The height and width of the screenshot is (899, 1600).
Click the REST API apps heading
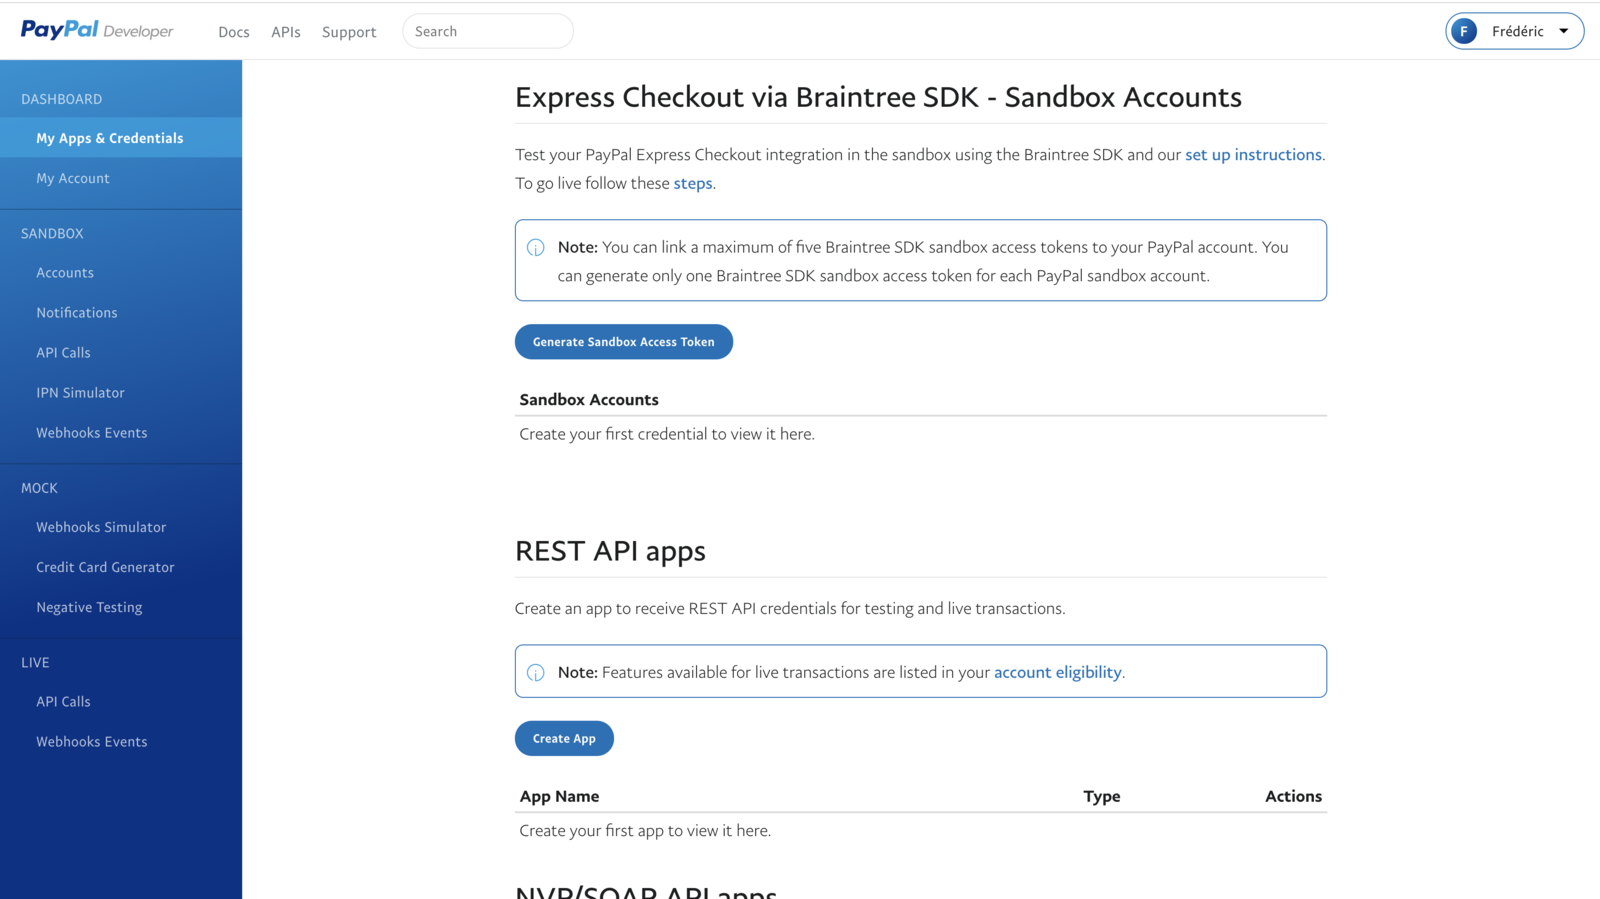click(x=610, y=551)
